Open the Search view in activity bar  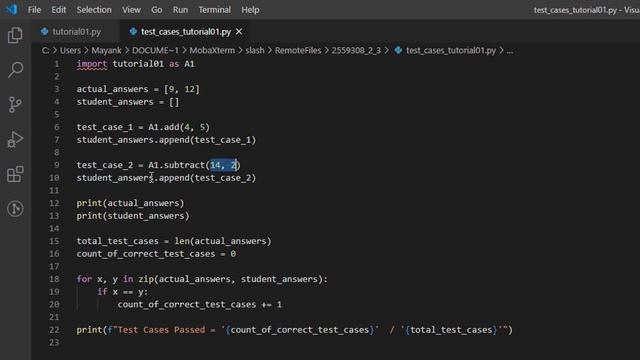pyautogui.click(x=15, y=70)
